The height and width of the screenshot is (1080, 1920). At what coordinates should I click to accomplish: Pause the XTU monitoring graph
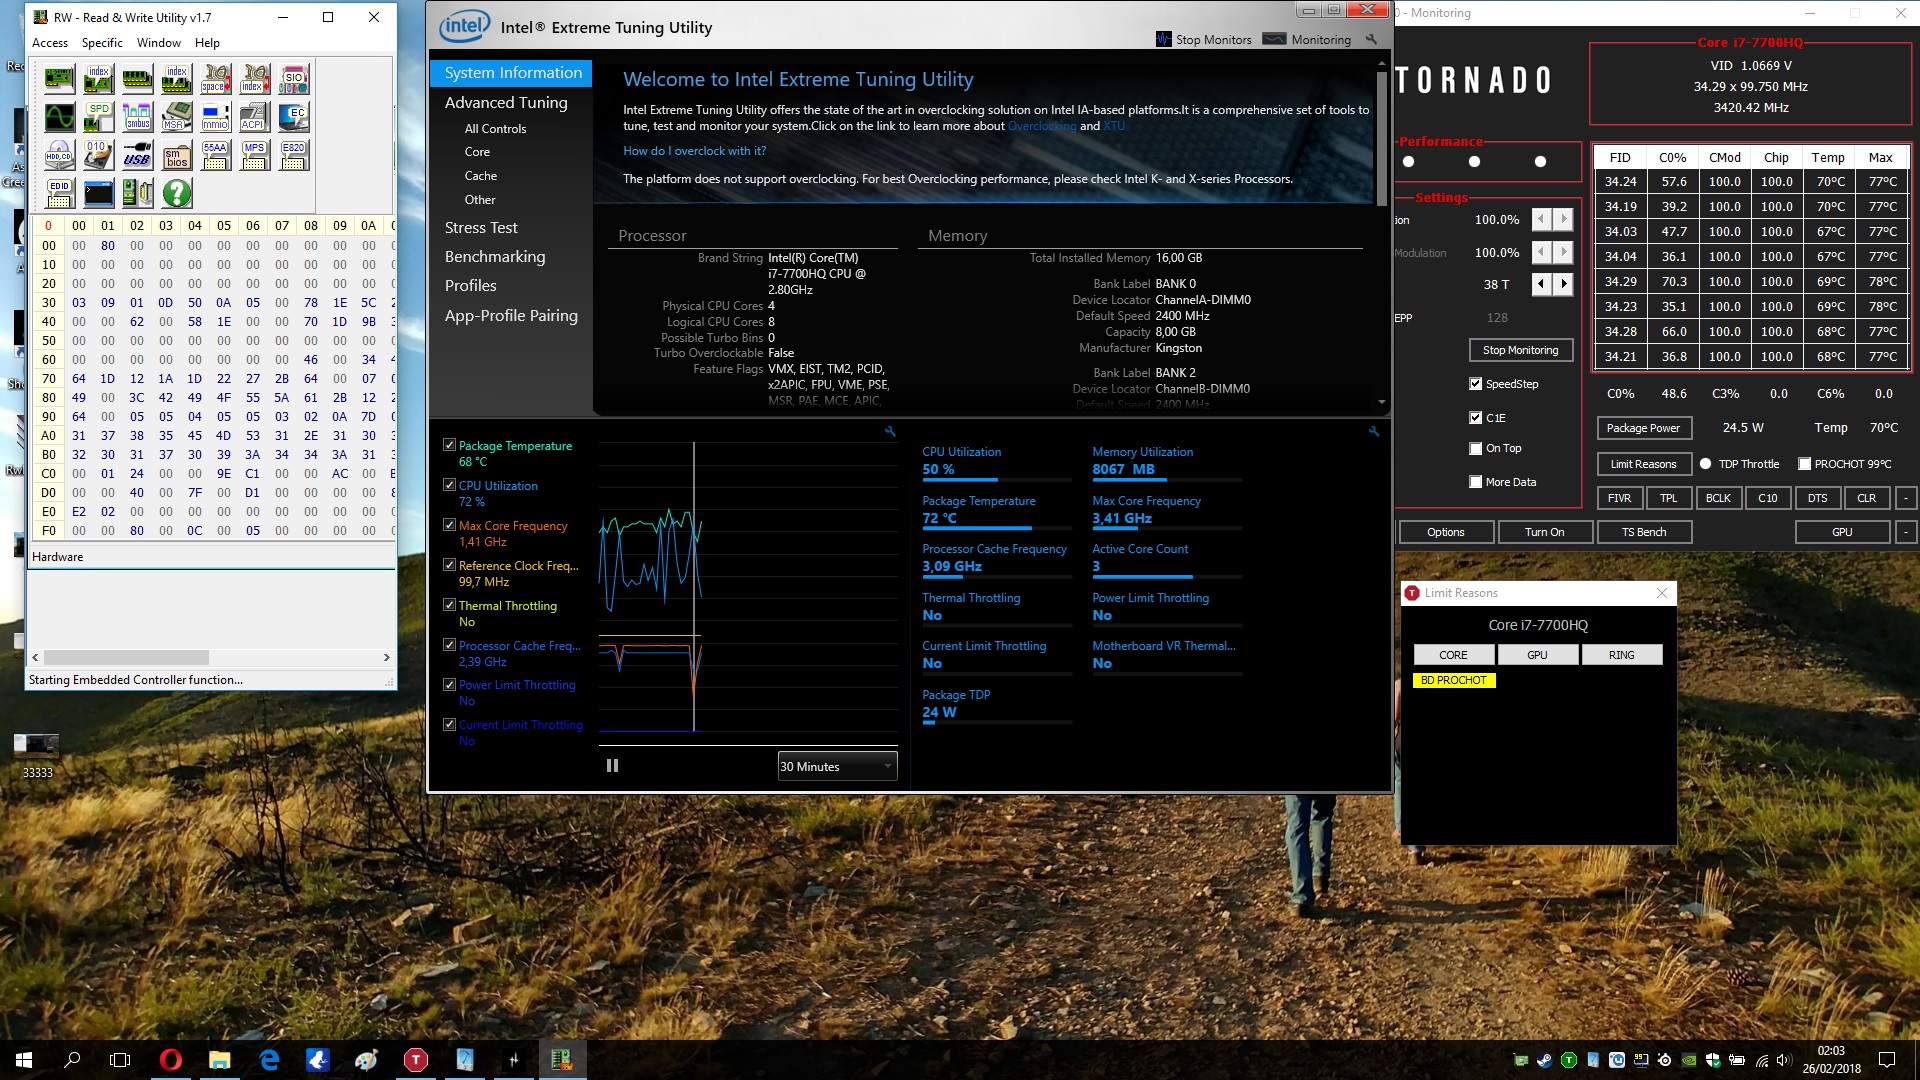click(612, 766)
